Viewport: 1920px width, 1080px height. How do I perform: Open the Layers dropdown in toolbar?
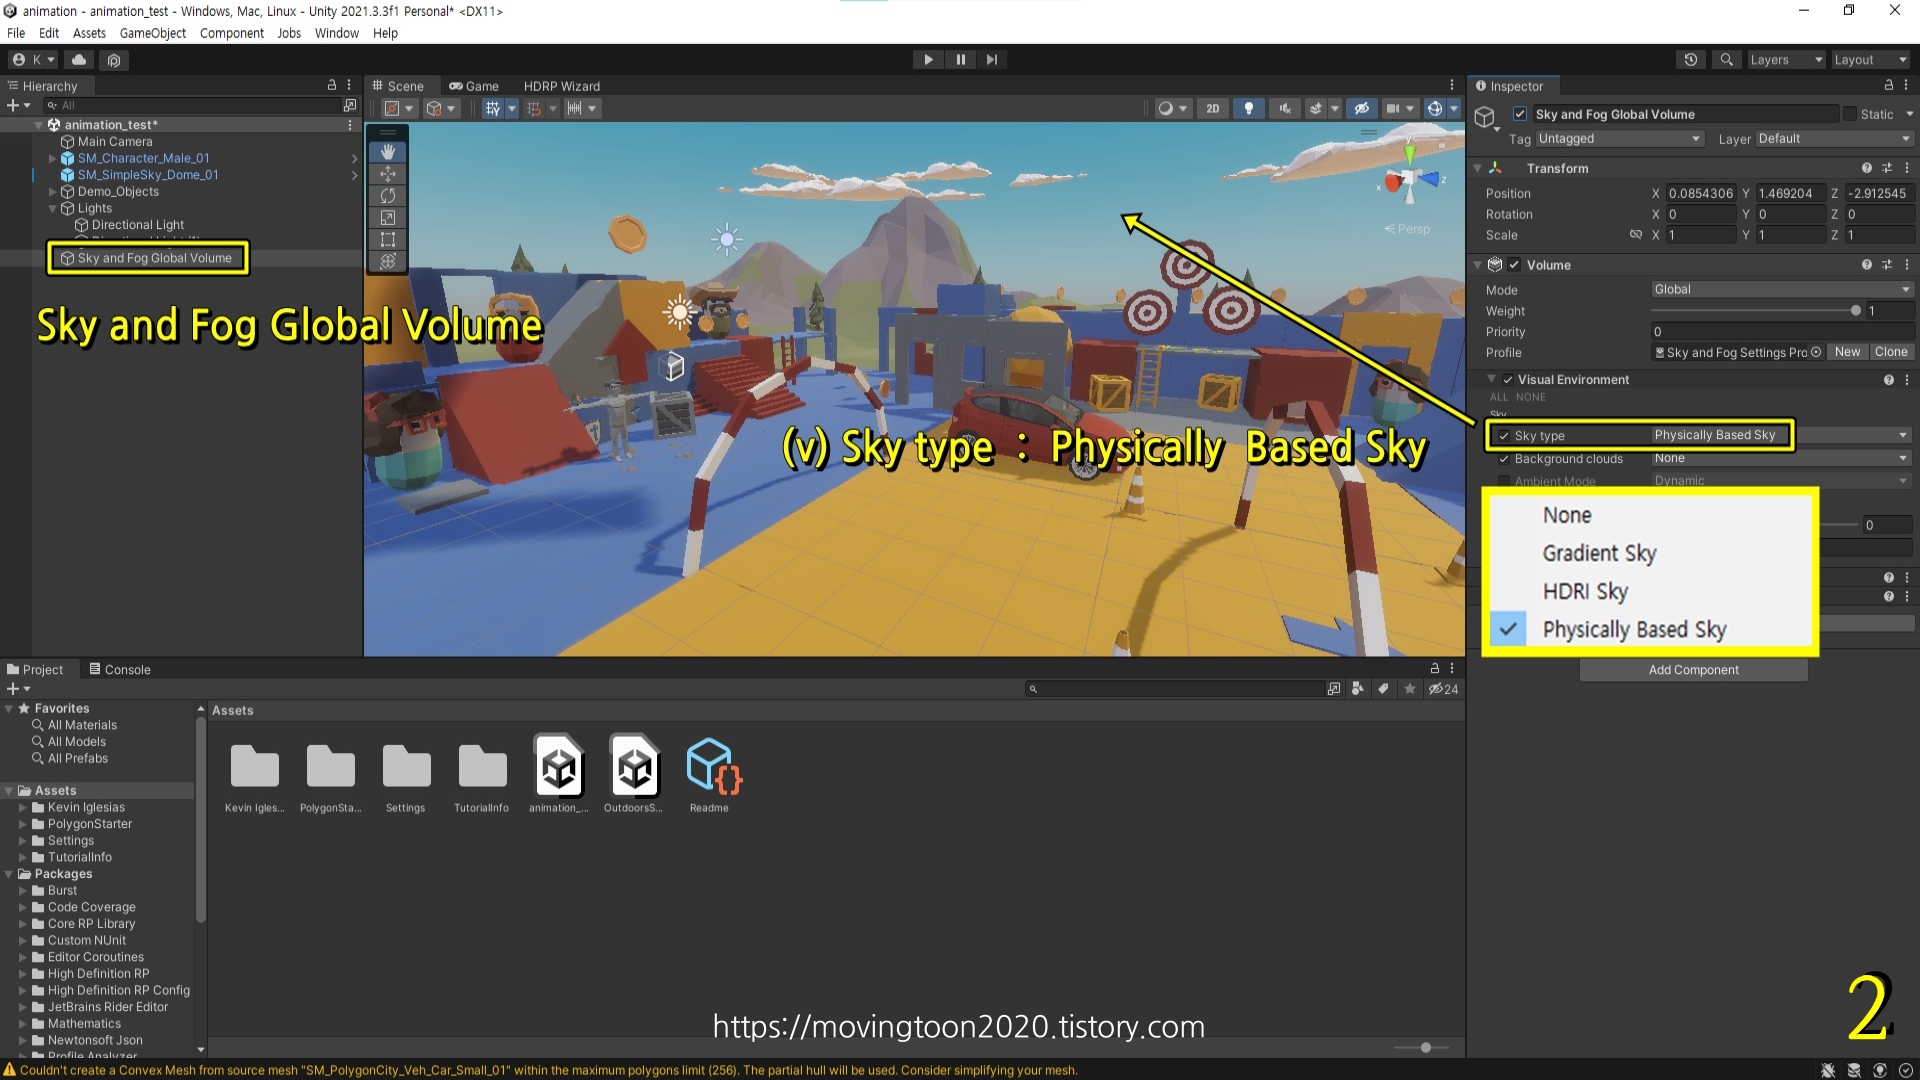tap(1786, 60)
